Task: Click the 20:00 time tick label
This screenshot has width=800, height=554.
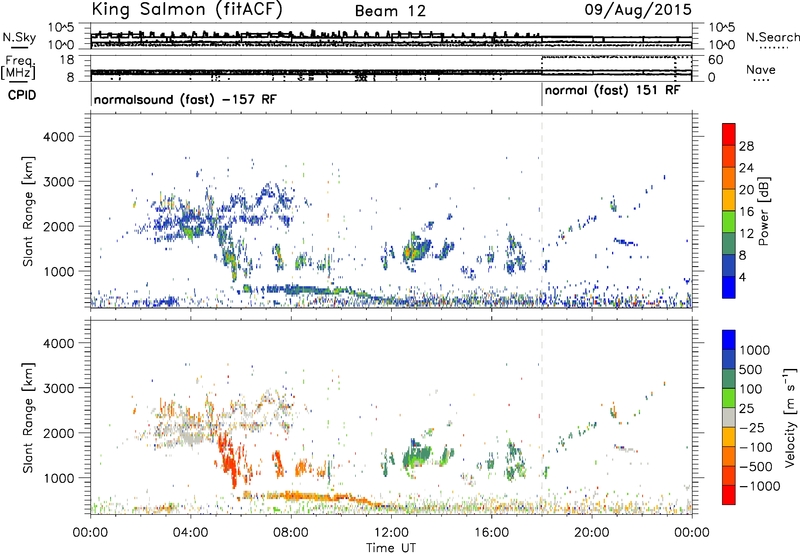Action: pos(592,533)
